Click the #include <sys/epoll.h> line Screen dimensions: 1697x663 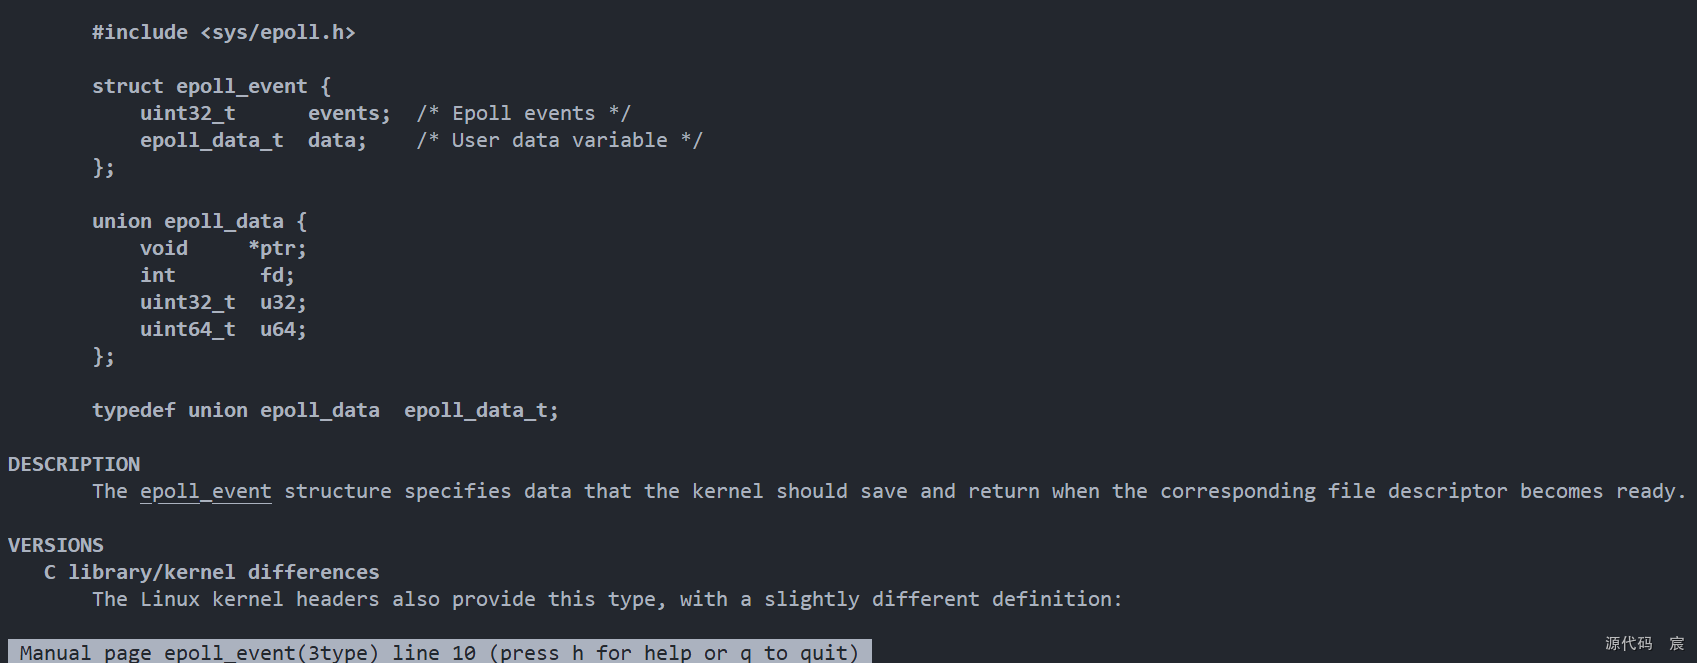(x=224, y=32)
